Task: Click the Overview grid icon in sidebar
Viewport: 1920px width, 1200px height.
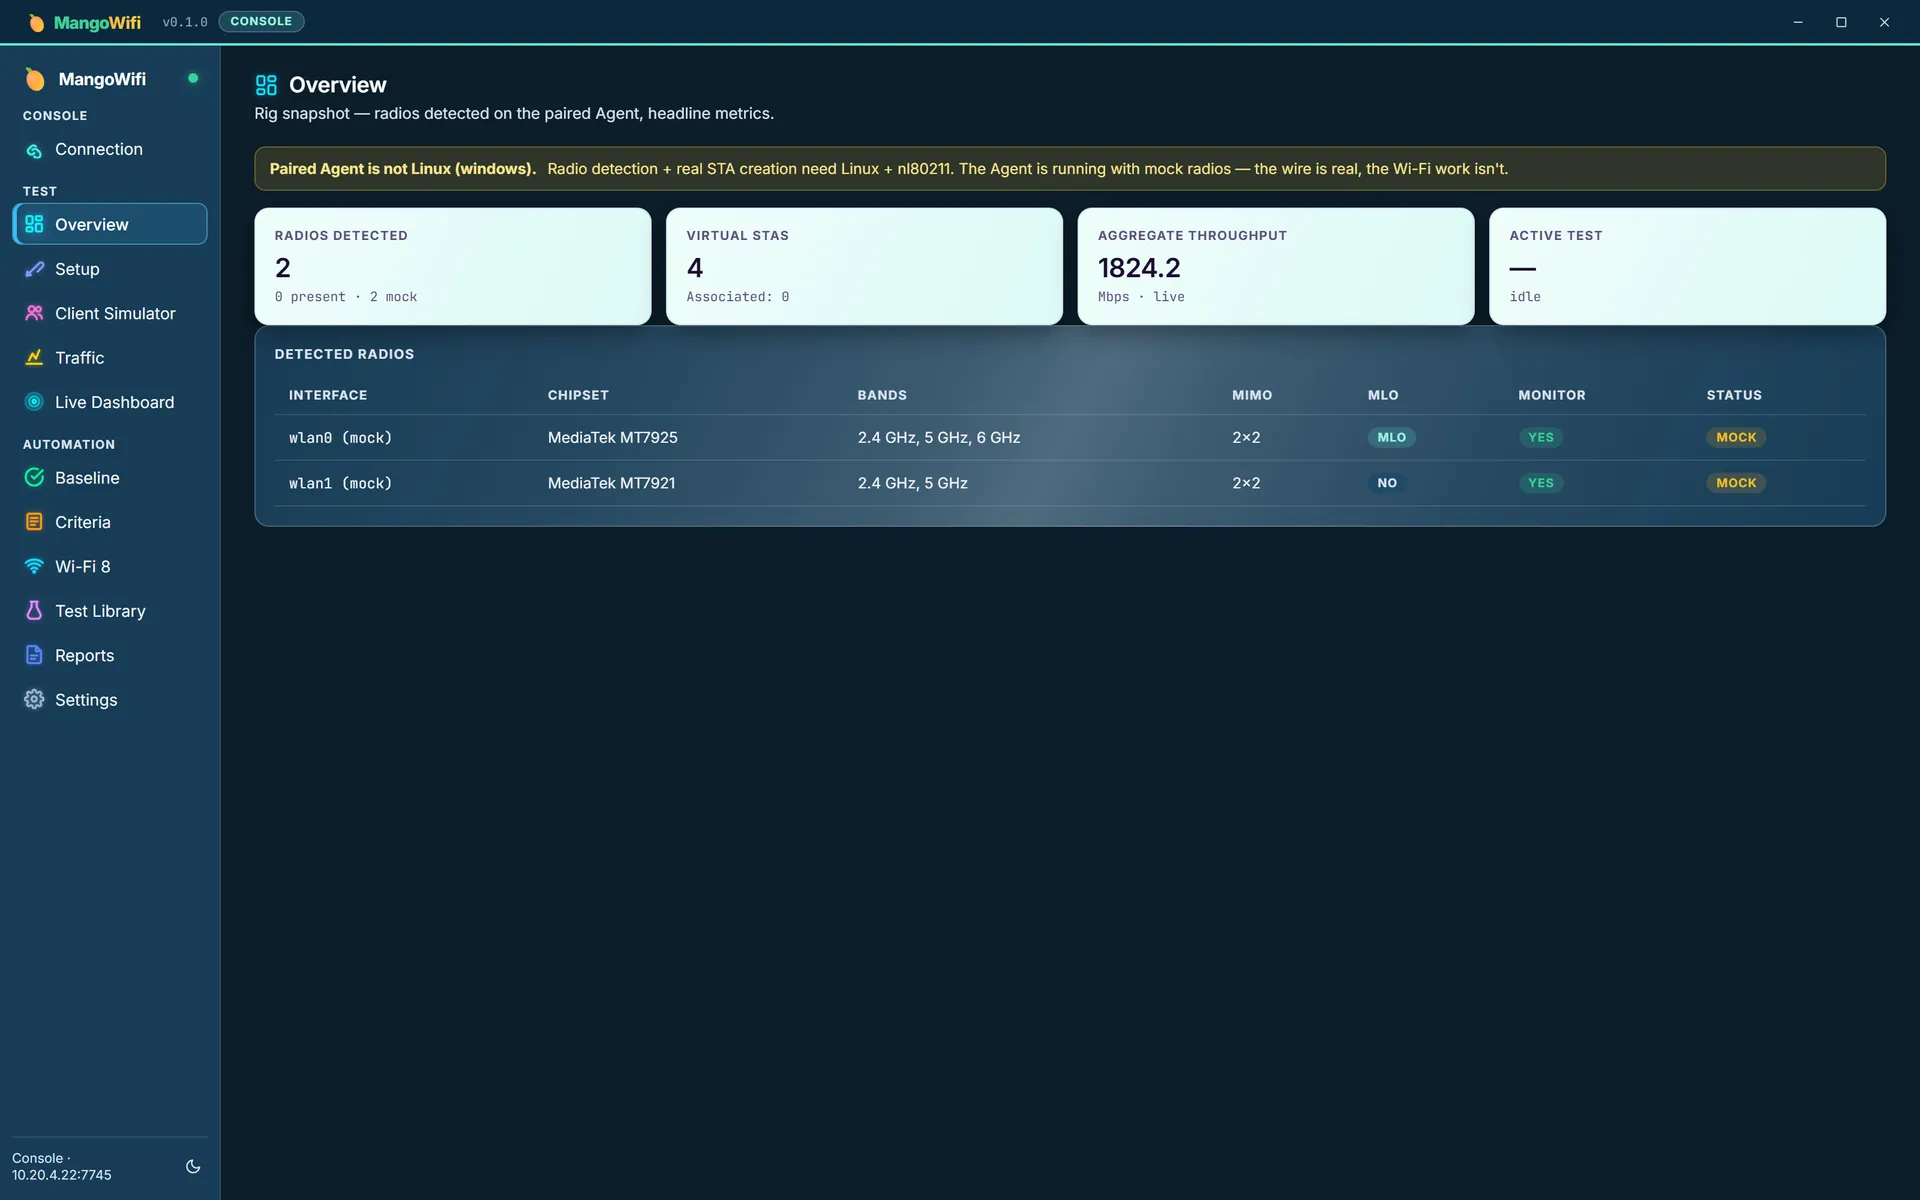Action: coord(34,224)
